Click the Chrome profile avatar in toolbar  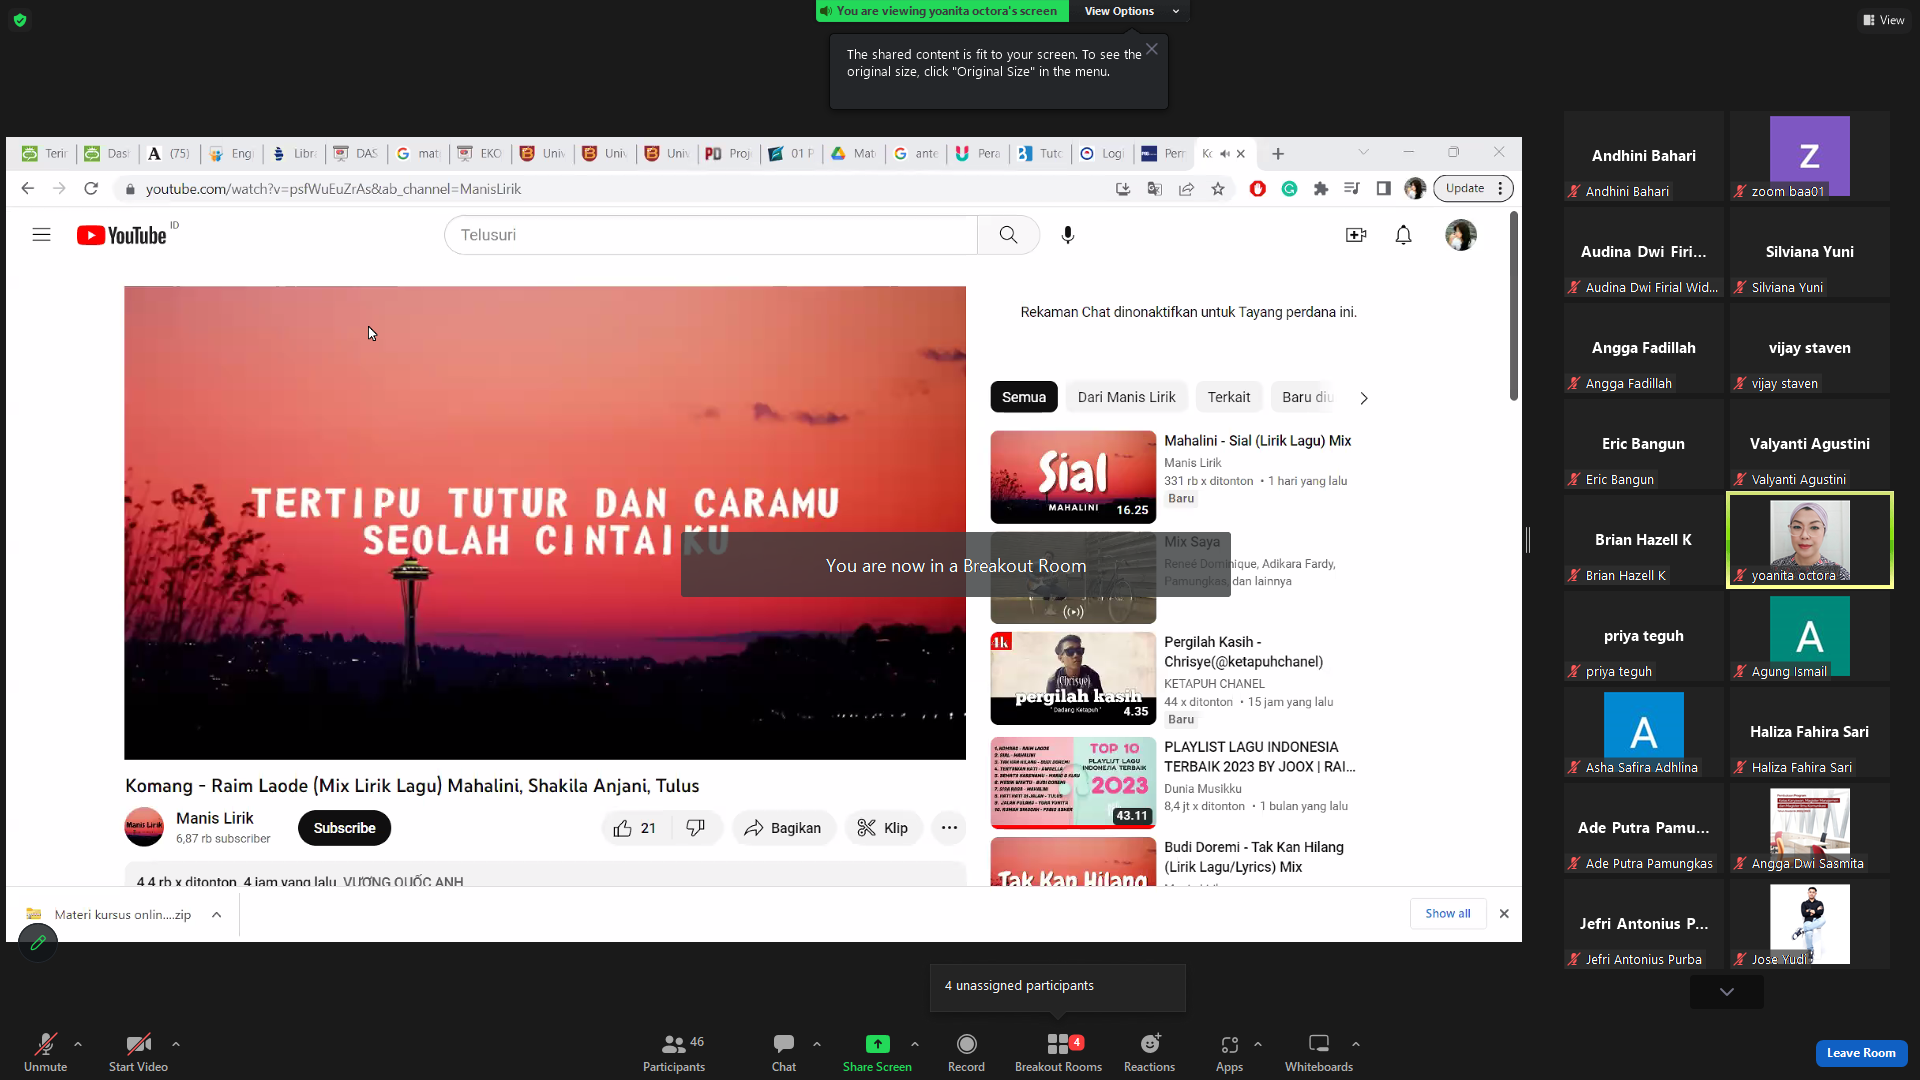click(x=1415, y=189)
